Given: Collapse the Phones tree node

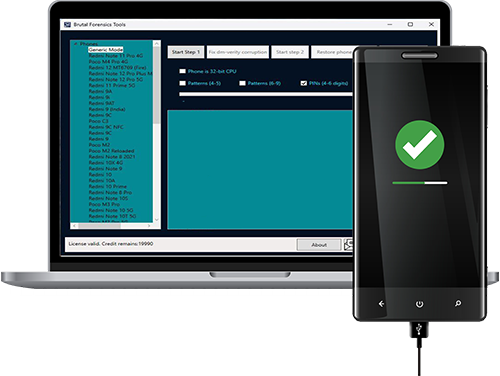Looking at the screenshot, I should click(x=76, y=44).
